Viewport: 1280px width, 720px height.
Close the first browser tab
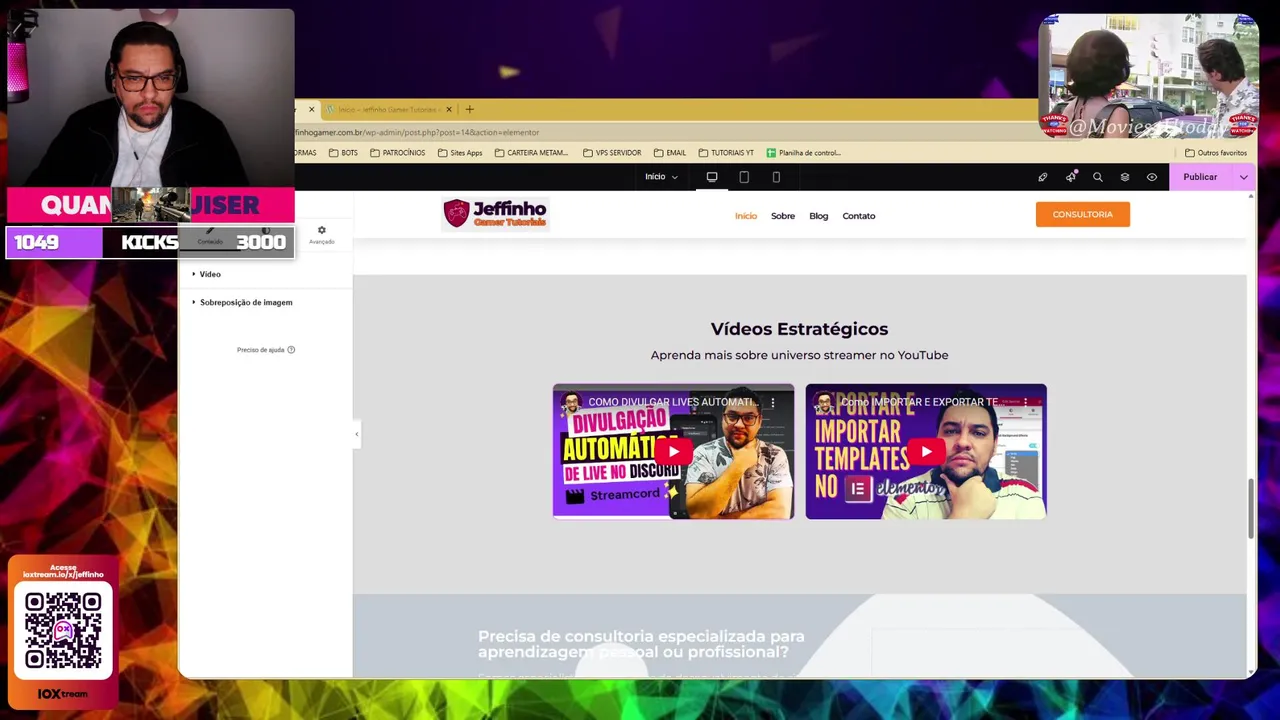pyautogui.click(x=311, y=109)
